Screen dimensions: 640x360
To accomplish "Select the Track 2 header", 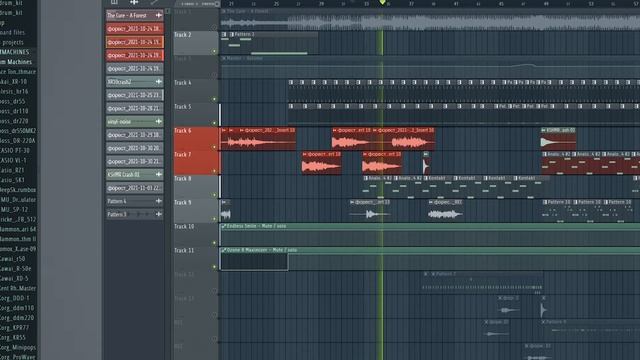I will [196, 43].
